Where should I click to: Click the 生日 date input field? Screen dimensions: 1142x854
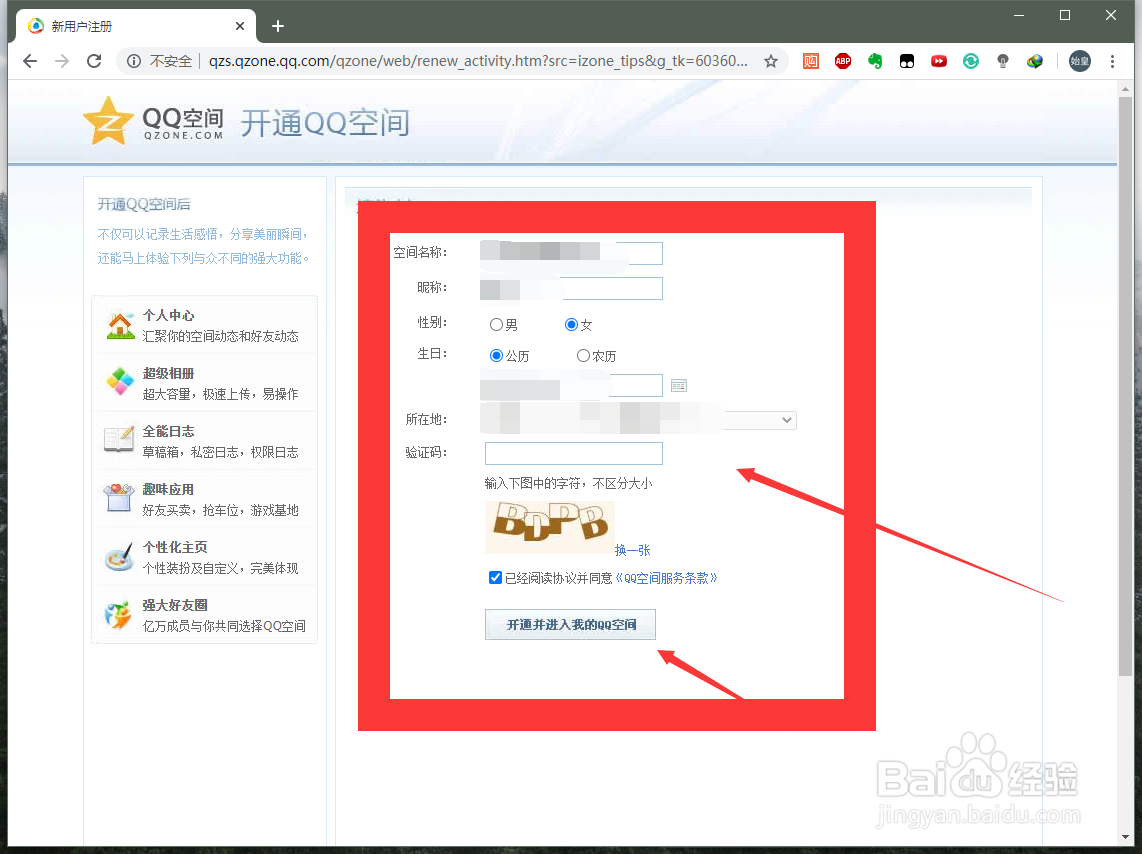pos(572,386)
